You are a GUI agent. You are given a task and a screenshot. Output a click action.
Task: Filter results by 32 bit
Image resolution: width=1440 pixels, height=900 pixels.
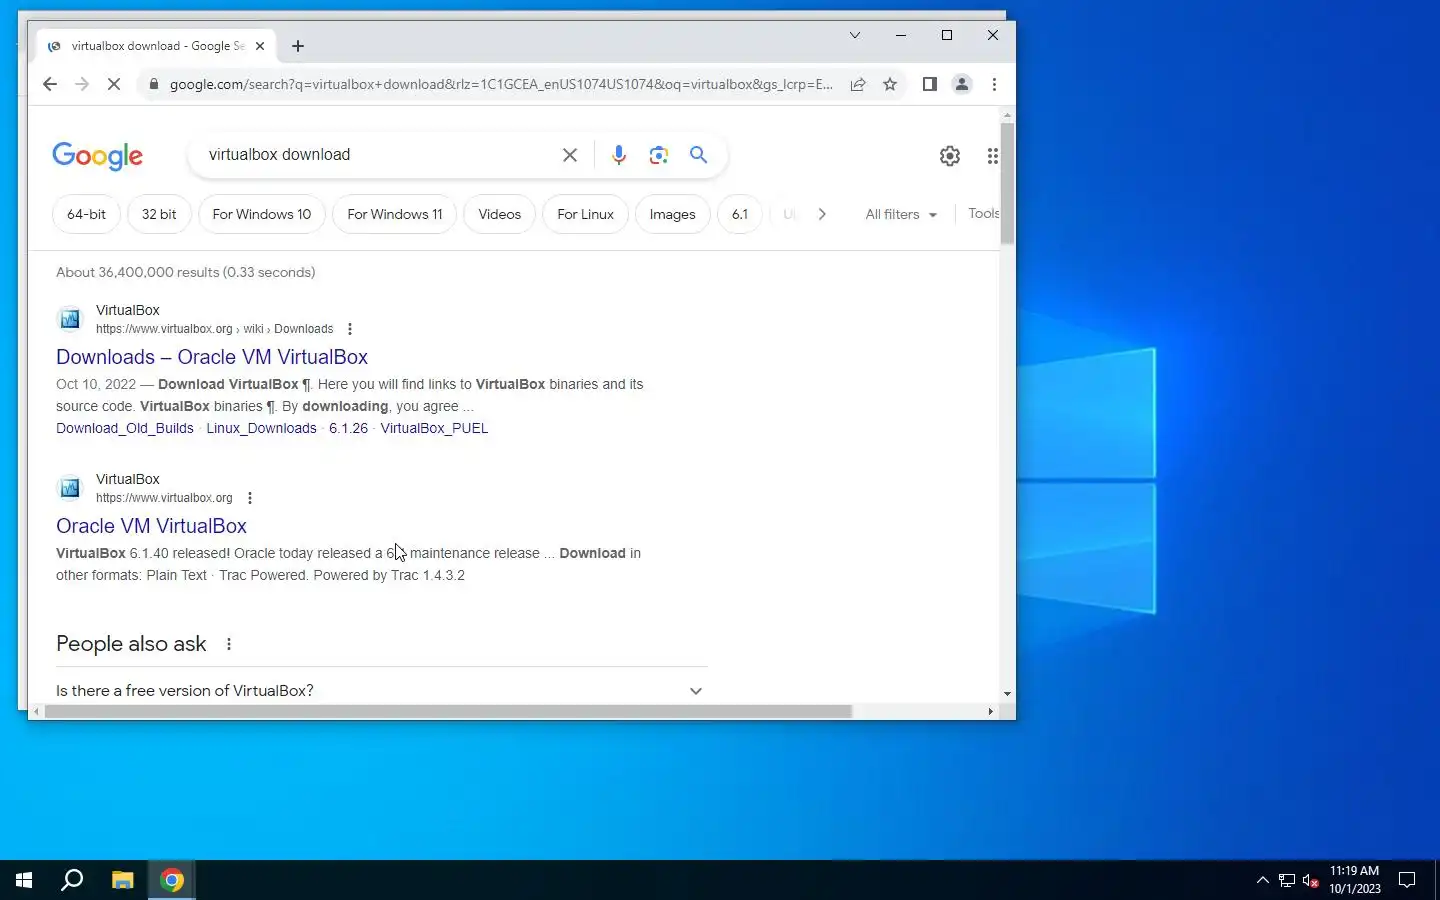(159, 214)
